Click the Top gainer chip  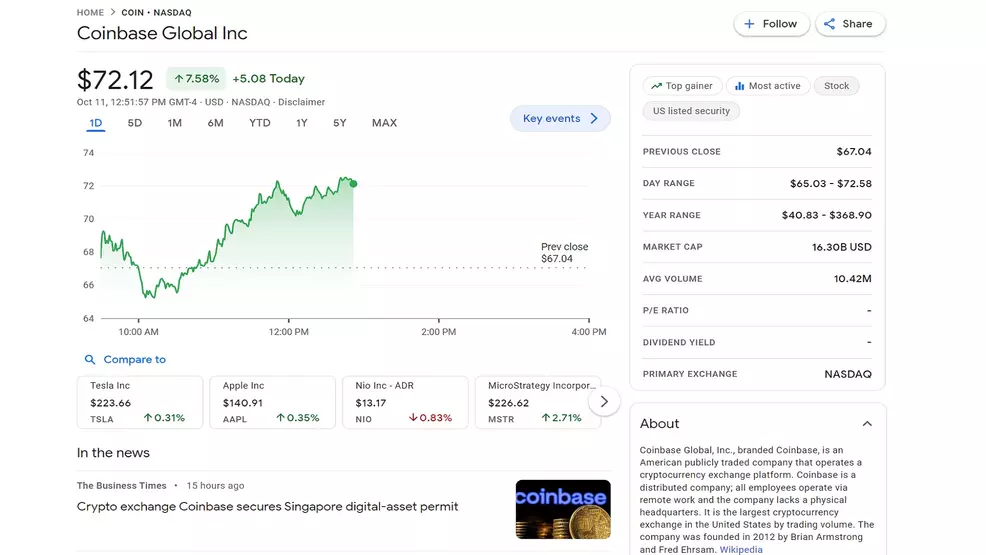(x=682, y=86)
